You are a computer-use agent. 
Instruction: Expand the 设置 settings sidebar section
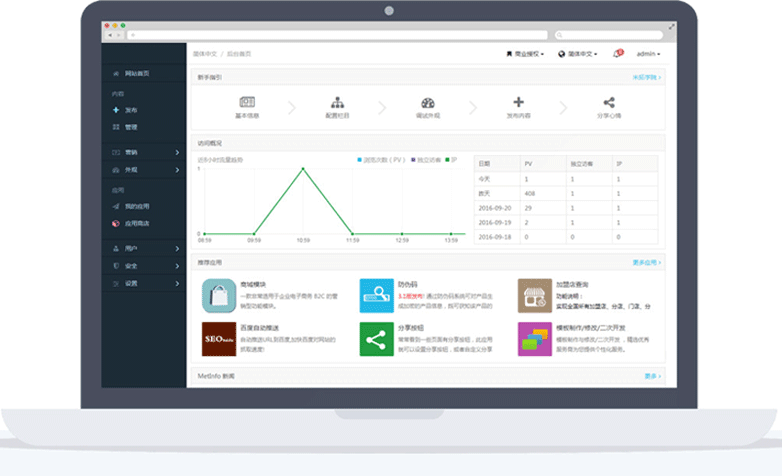[145, 283]
